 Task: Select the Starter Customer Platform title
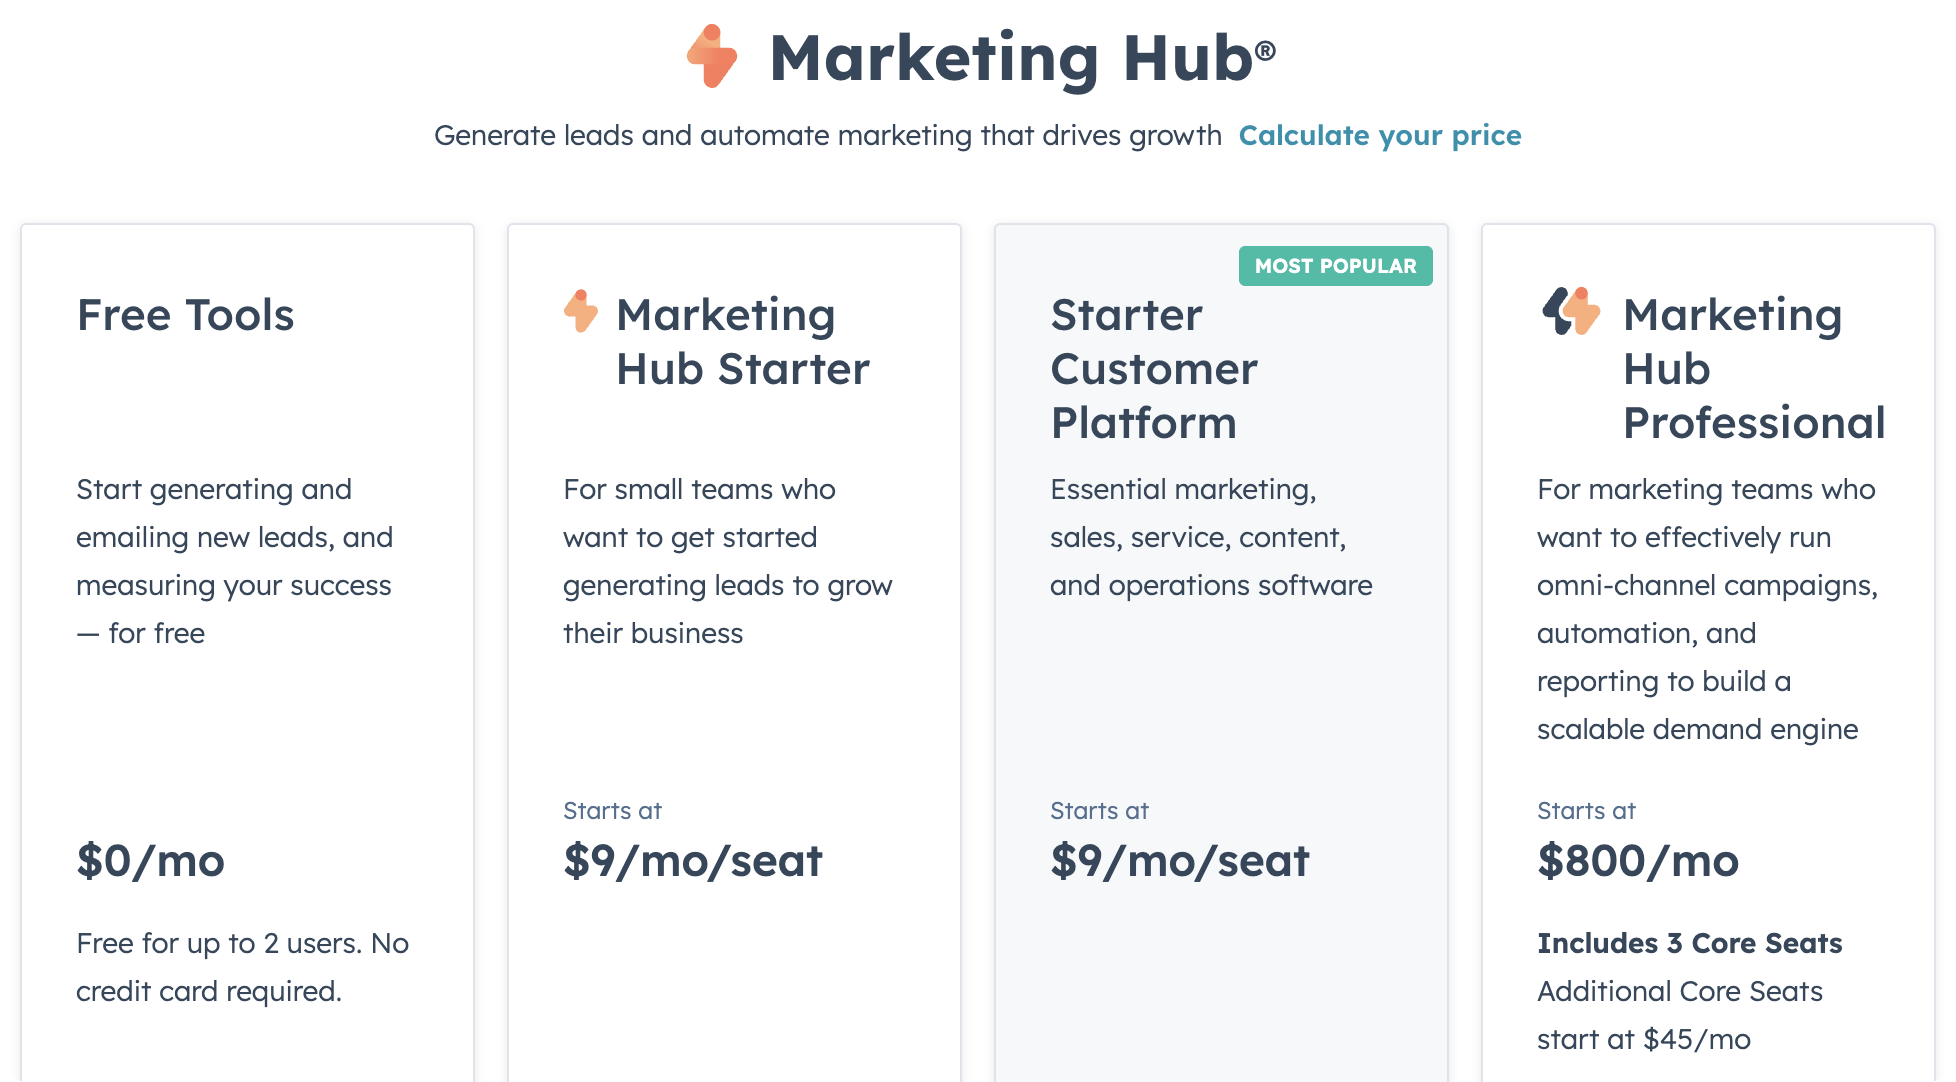pos(1154,369)
